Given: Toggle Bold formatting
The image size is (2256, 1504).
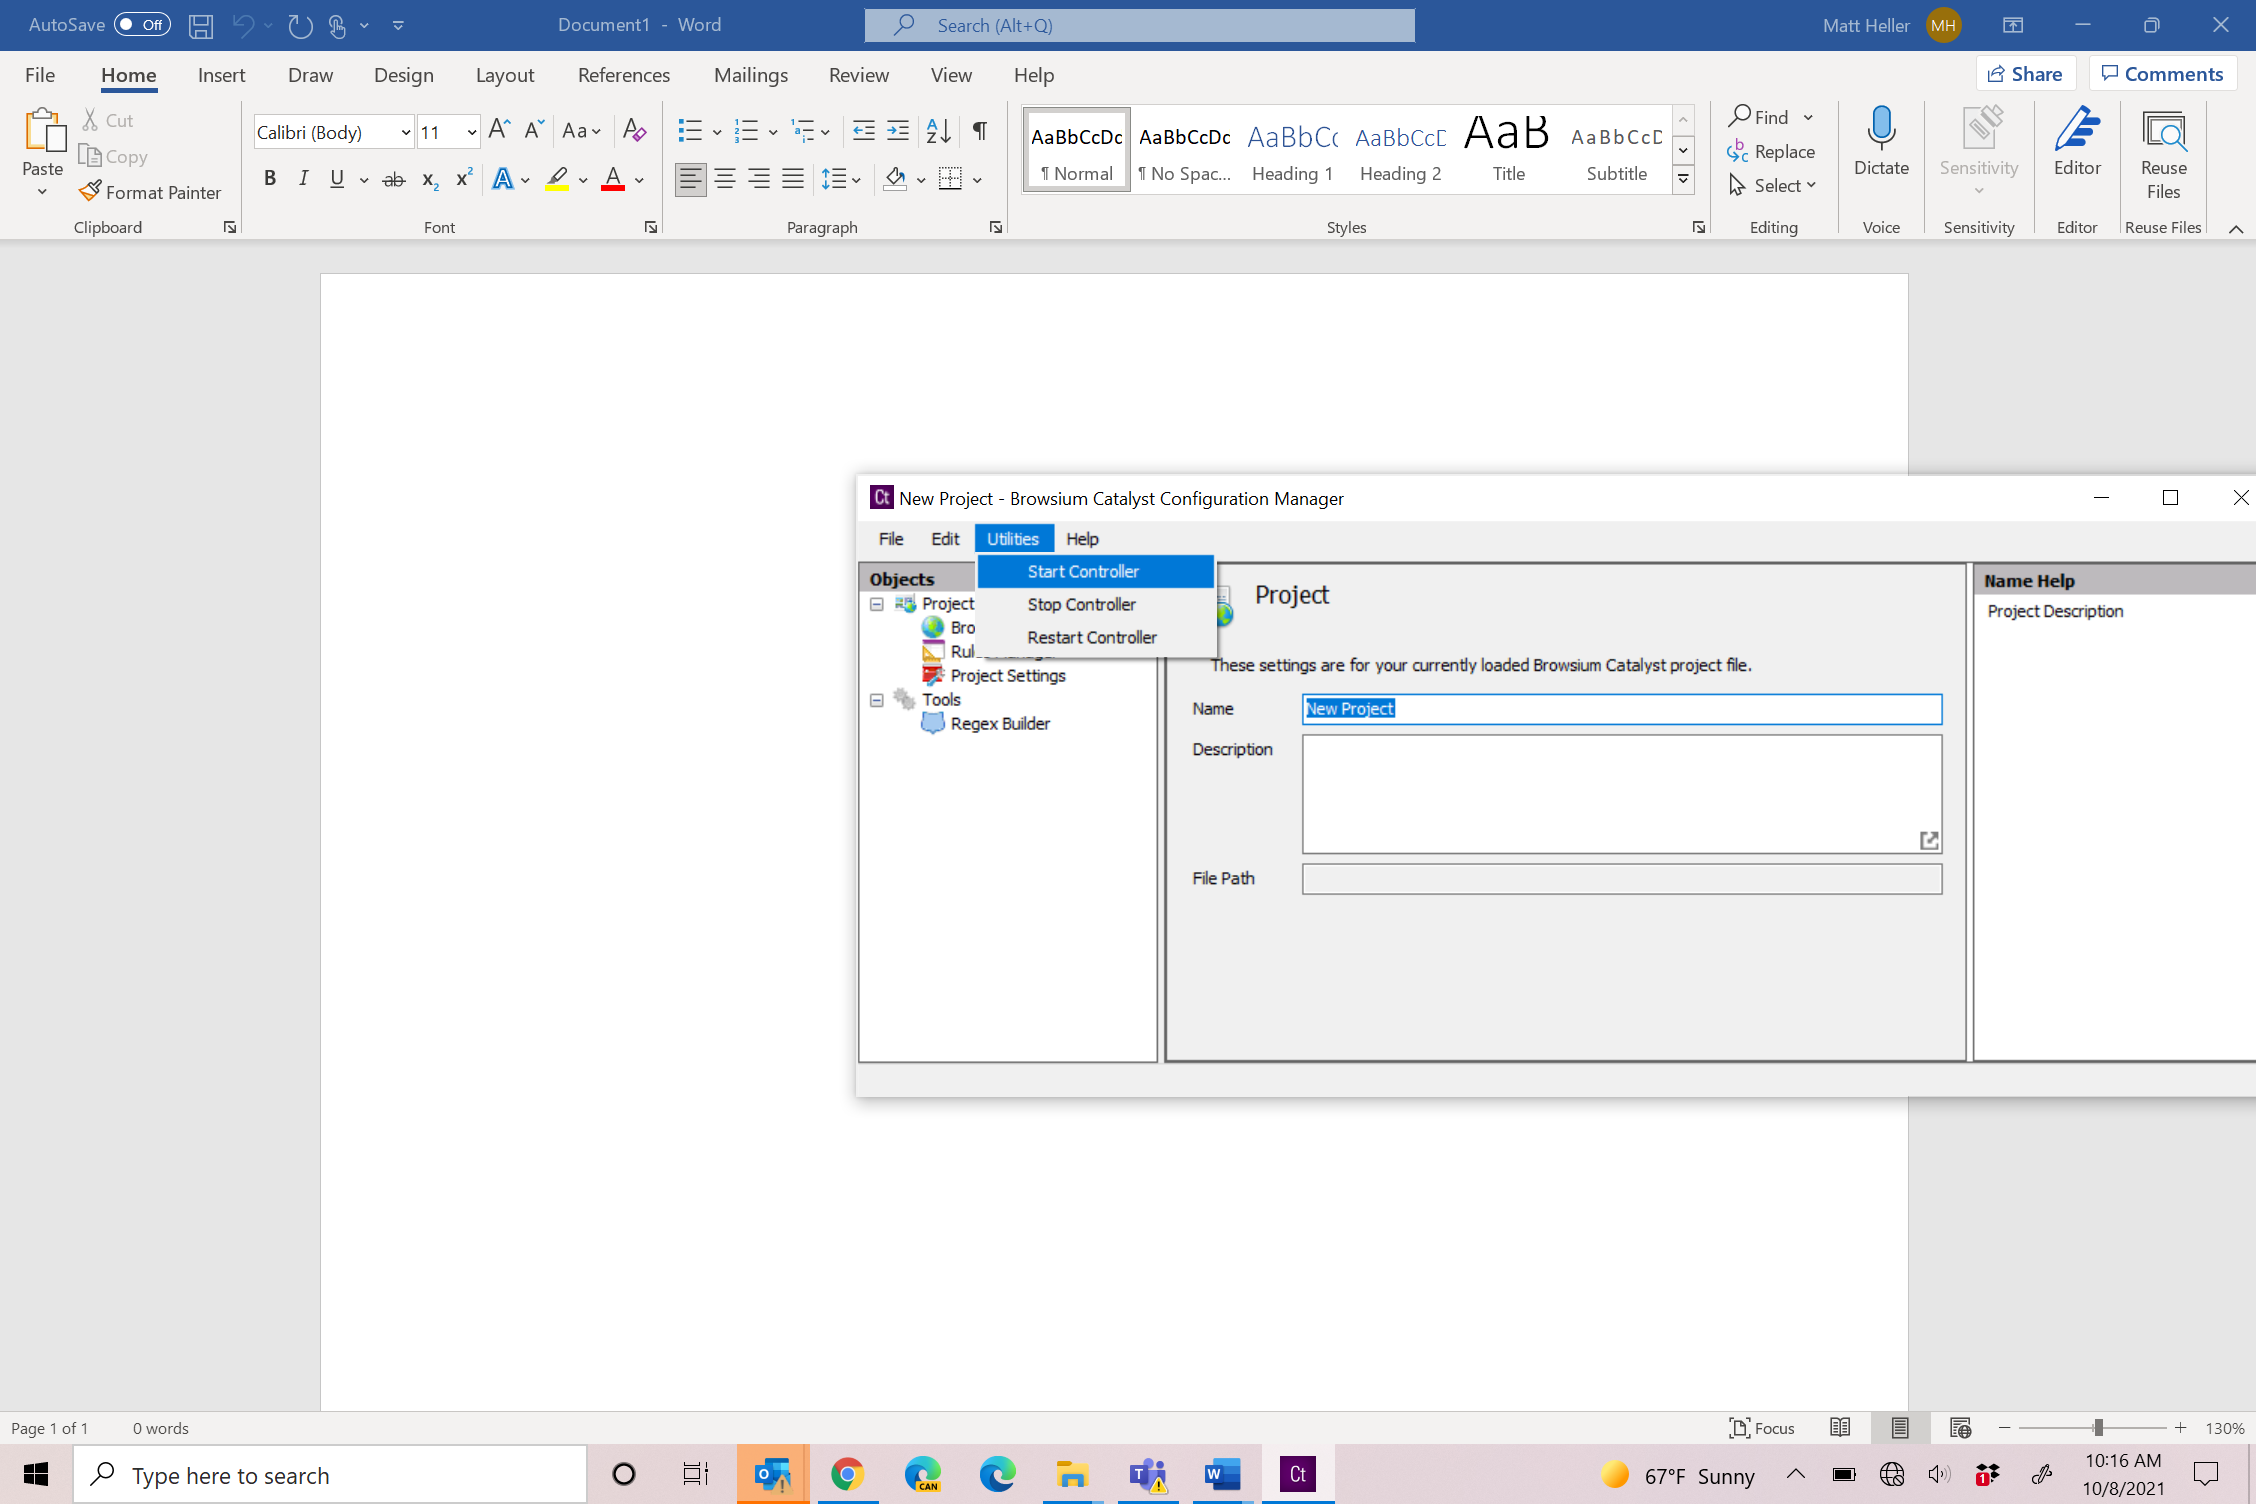Looking at the screenshot, I should [x=269, y=179].
